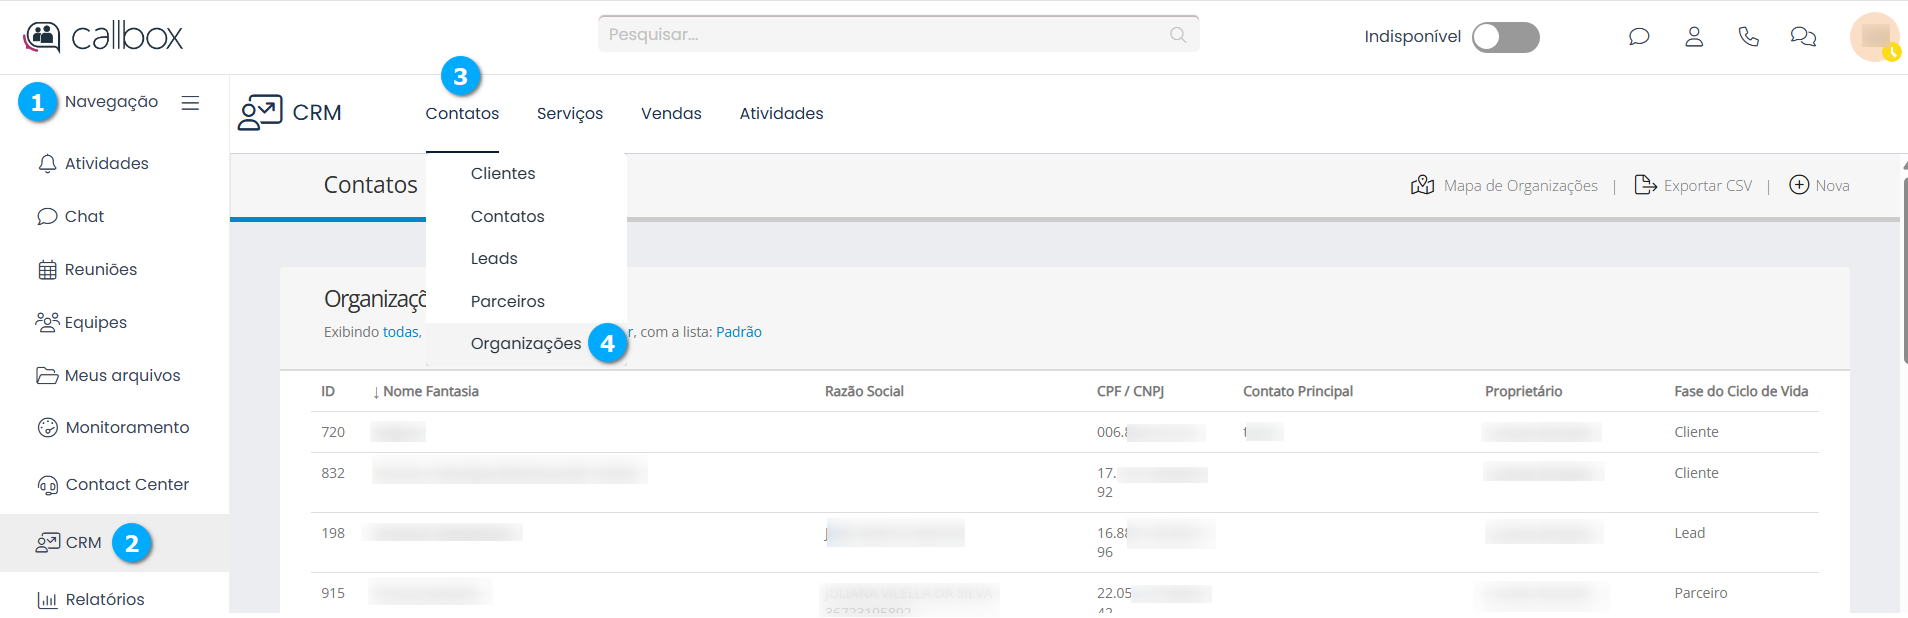Create a new organization with Nova
The height and width of the screenshot is (618, 1908).
pos(1819,185)
